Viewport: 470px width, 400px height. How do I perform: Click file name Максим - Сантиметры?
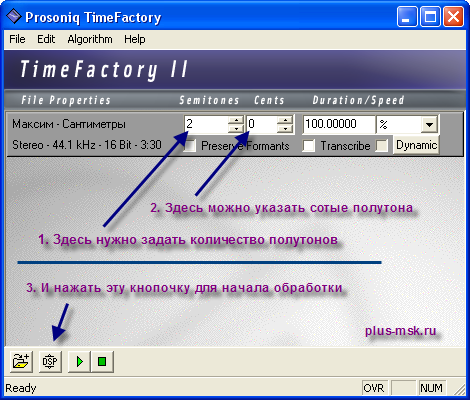(69, 124)
